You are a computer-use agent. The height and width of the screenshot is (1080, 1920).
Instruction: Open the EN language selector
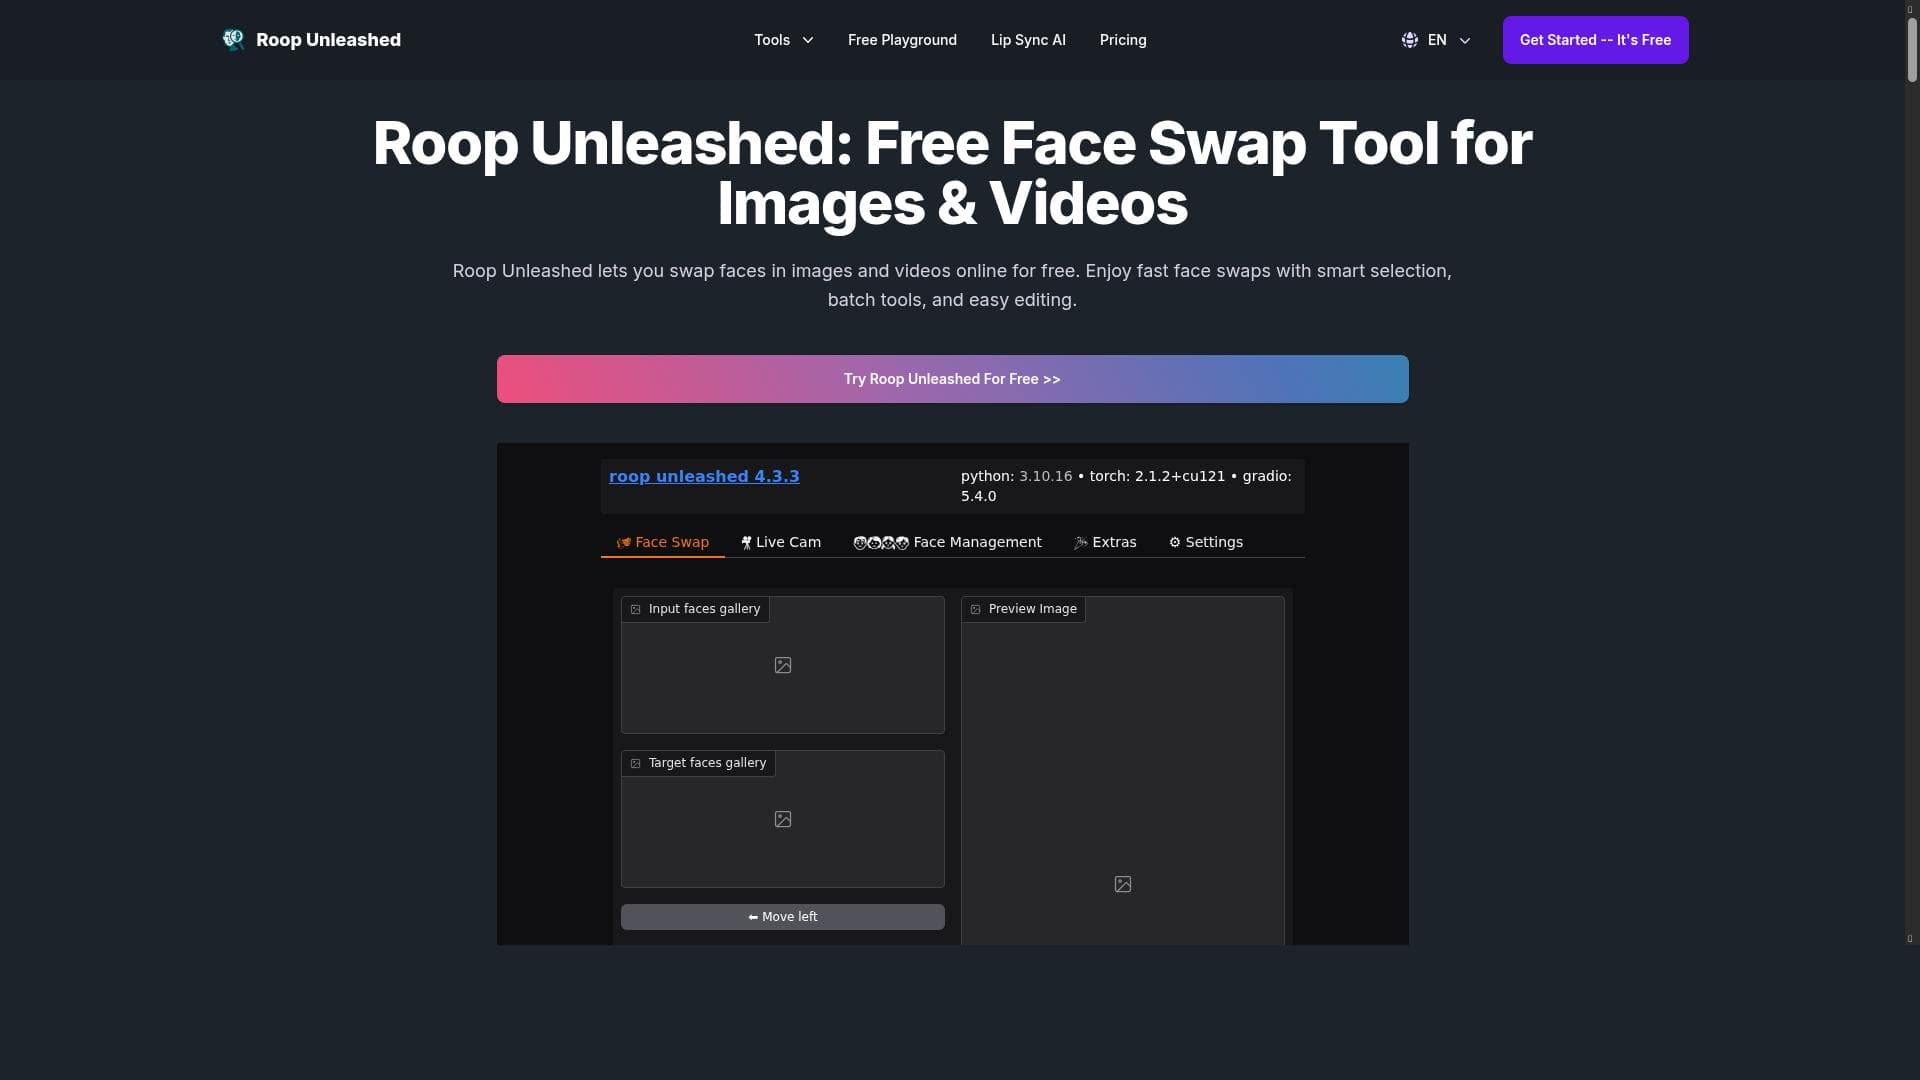pos(1437,40)
